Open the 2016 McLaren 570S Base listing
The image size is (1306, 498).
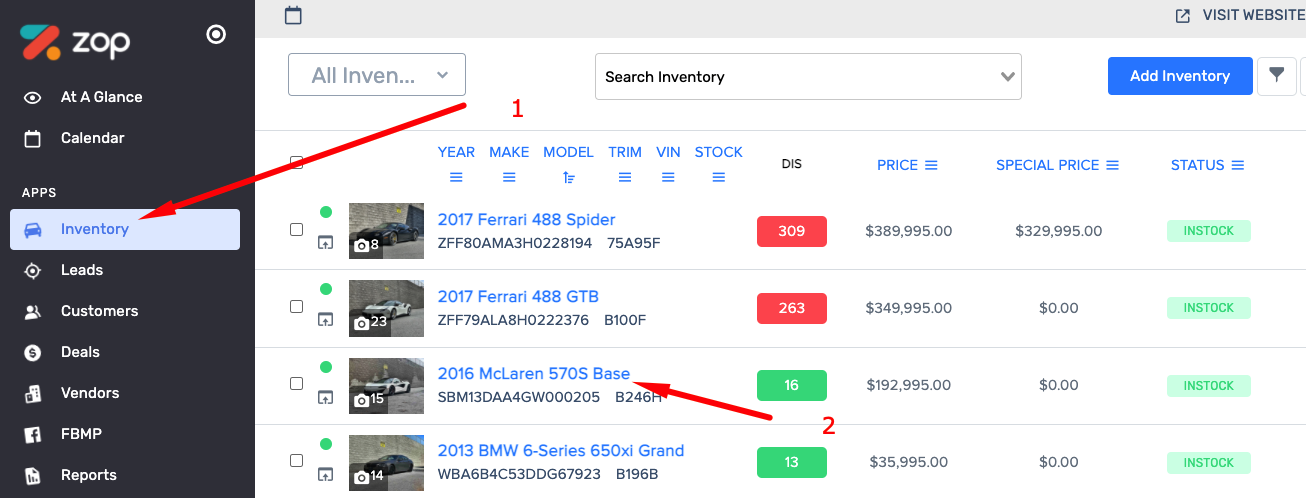coord(534,374)
